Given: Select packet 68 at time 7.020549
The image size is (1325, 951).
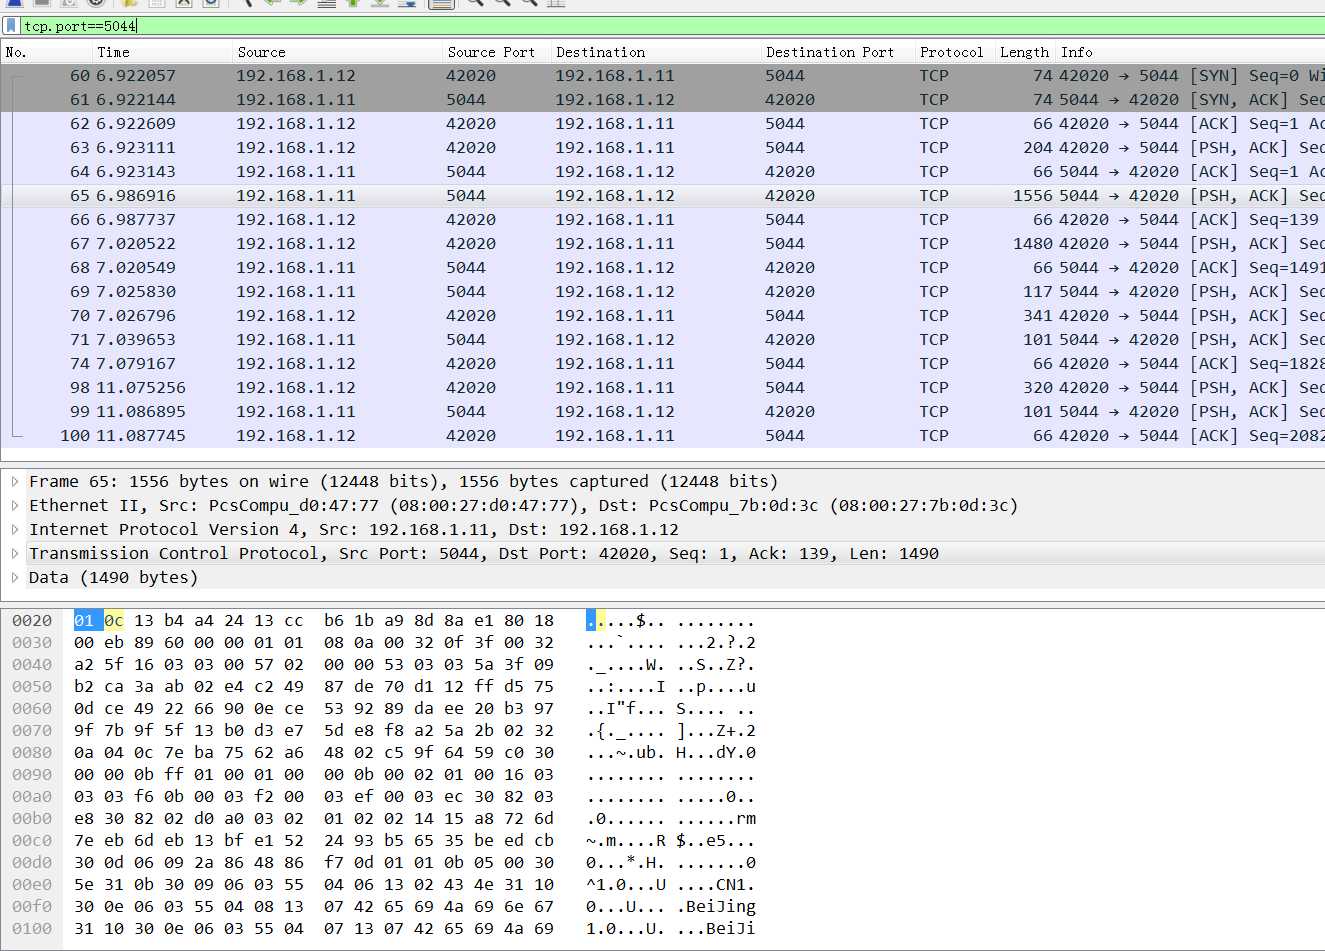Looking at the screenshot, I should click(662, 268).
